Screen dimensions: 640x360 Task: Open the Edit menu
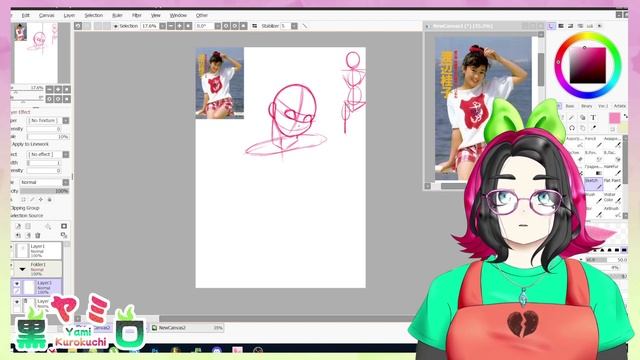click(x=26, y=15)
